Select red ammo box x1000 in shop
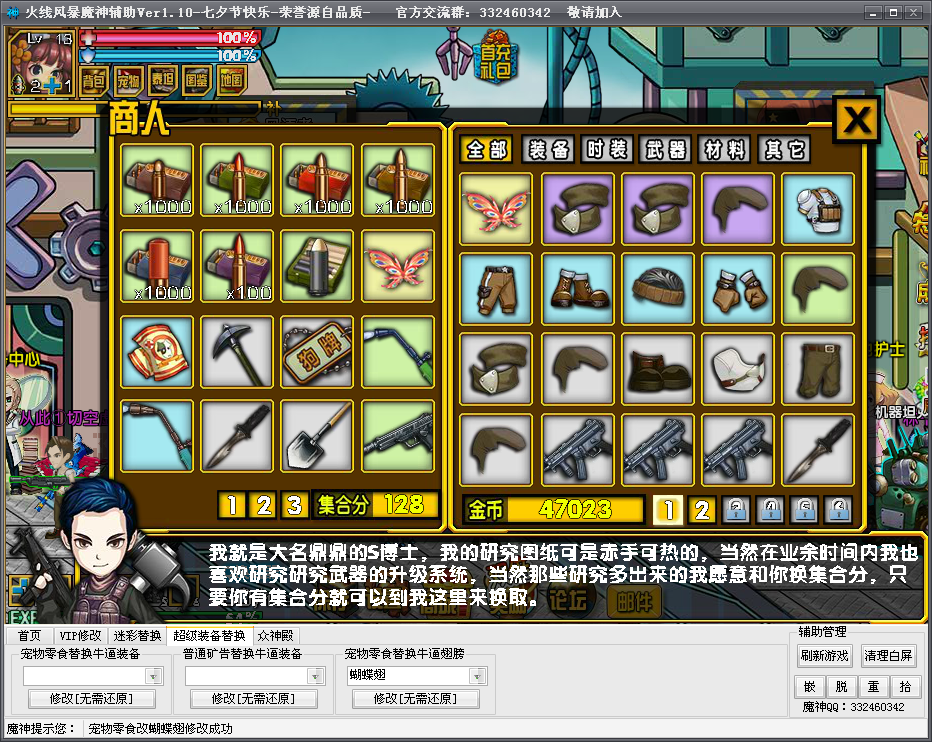This screenshot has height=742, width=932. coord(317,180)
